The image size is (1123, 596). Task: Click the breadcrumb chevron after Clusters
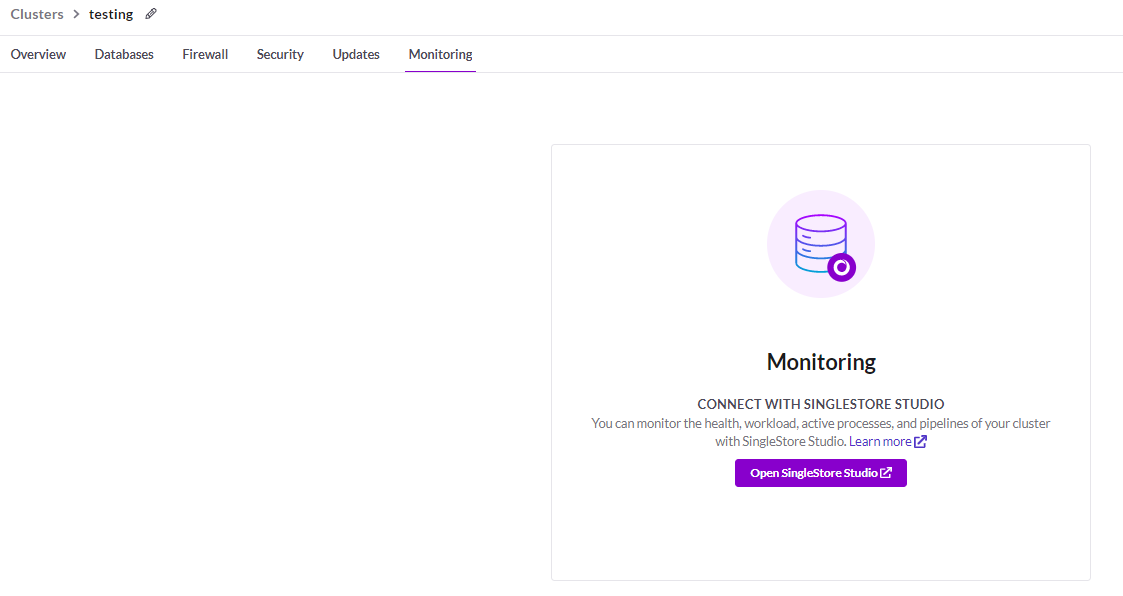[x=76, y=14]
